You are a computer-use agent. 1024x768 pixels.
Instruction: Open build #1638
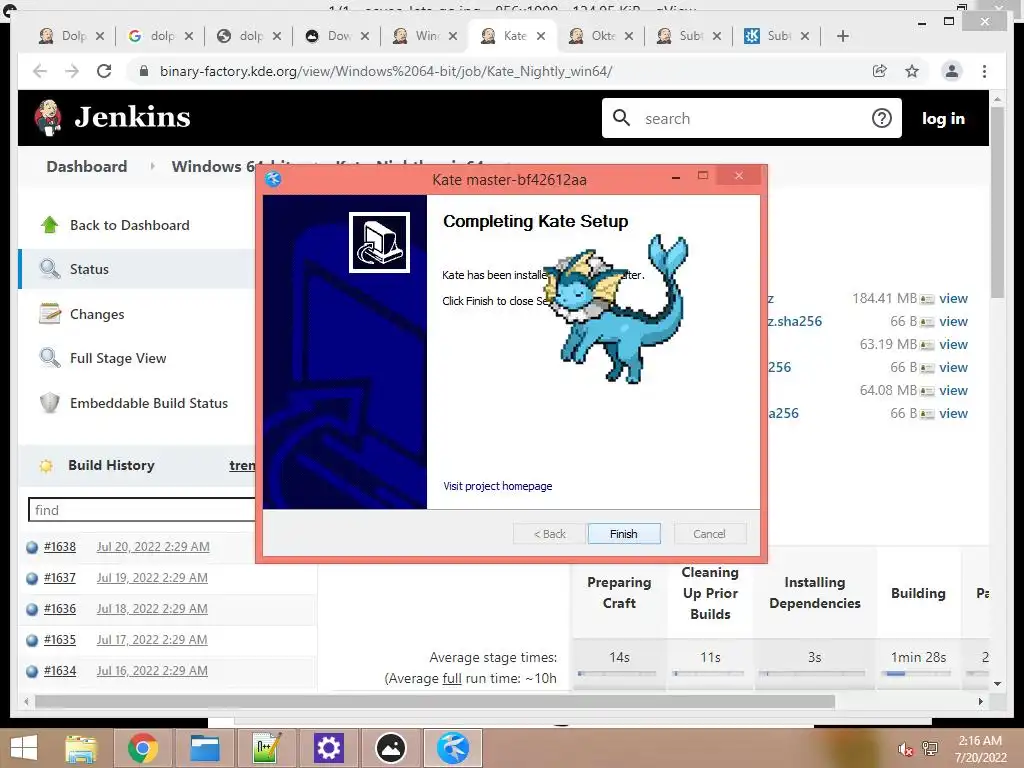click(x=59, y=547)
